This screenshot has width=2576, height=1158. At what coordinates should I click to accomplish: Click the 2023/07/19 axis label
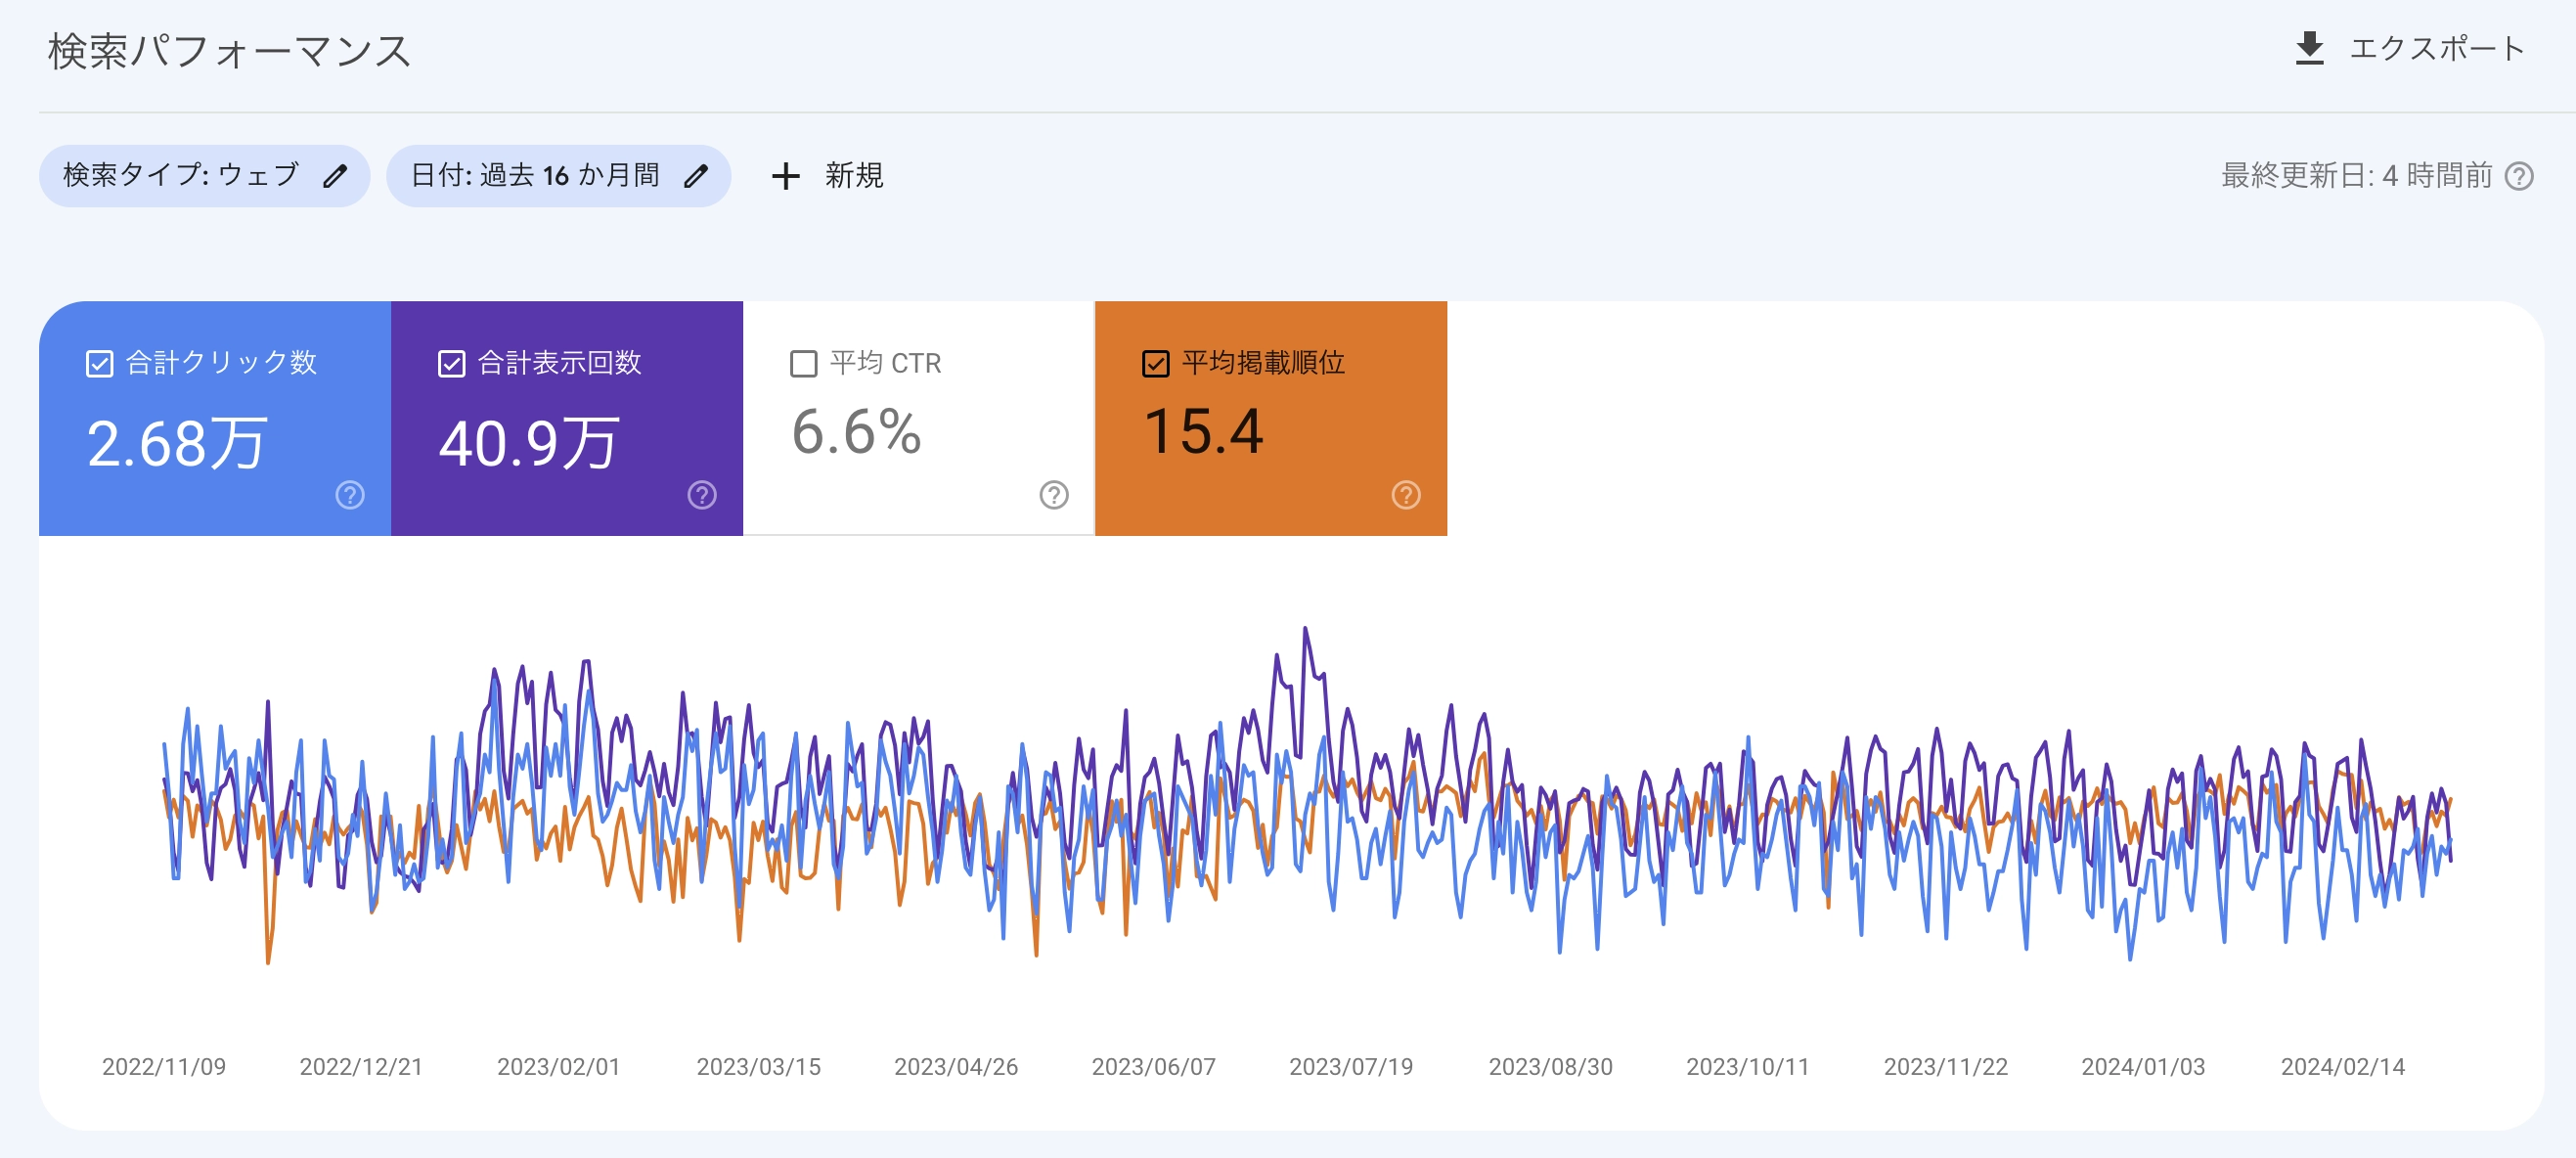click(x=1351, y=1067)
